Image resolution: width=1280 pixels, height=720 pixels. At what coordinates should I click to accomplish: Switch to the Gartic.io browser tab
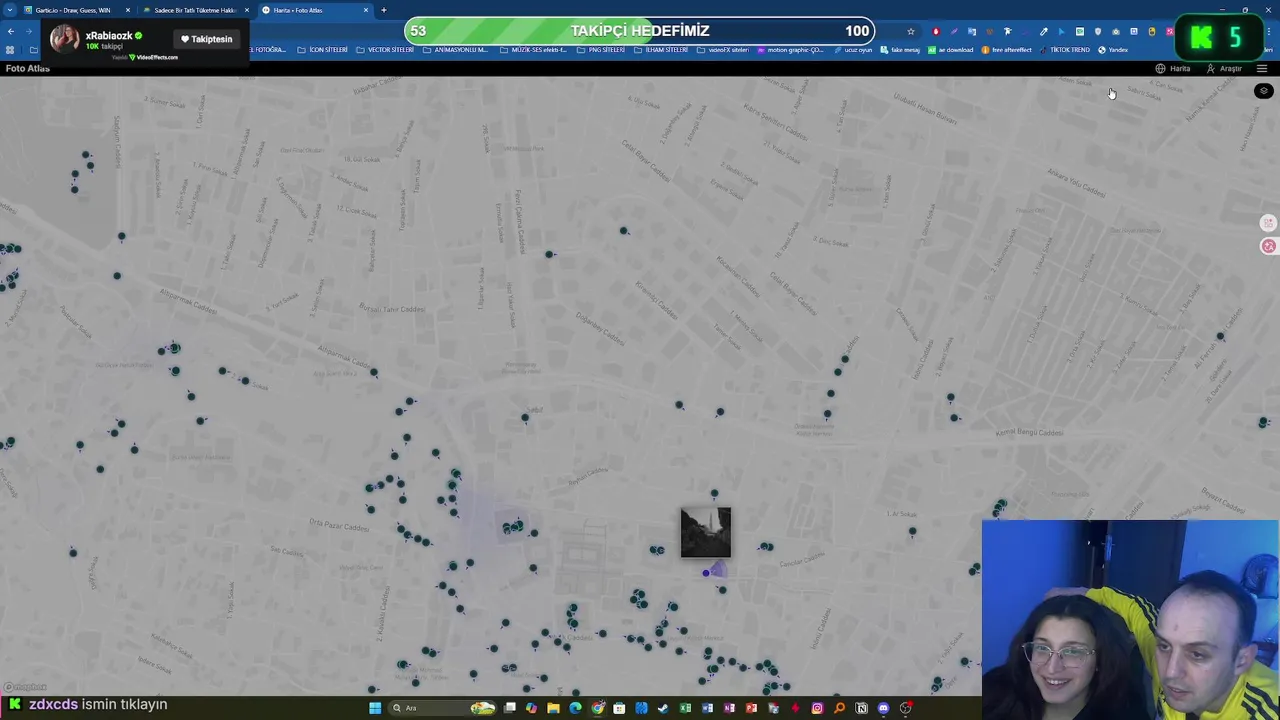click(72, 10)
